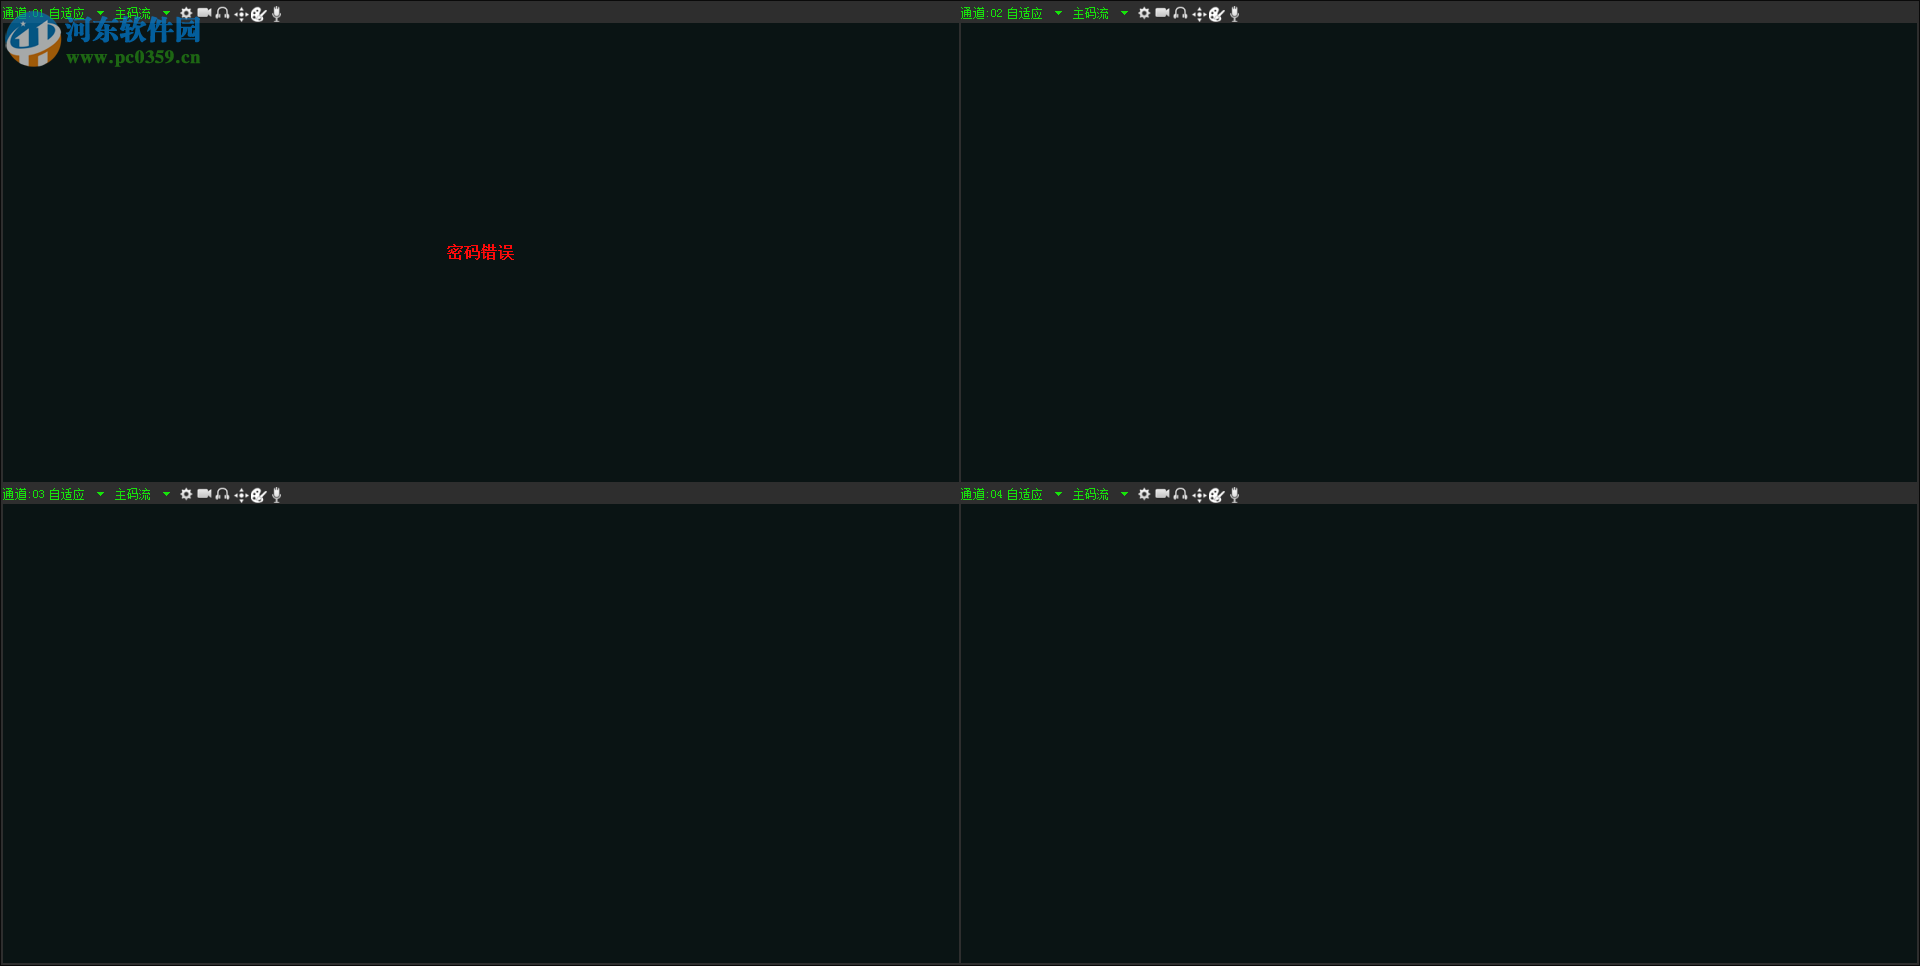Expand the 主码流 stream dropdown in channel 02
Image resolution: width=1920 pixels, height=966 pixels.
1100,14
